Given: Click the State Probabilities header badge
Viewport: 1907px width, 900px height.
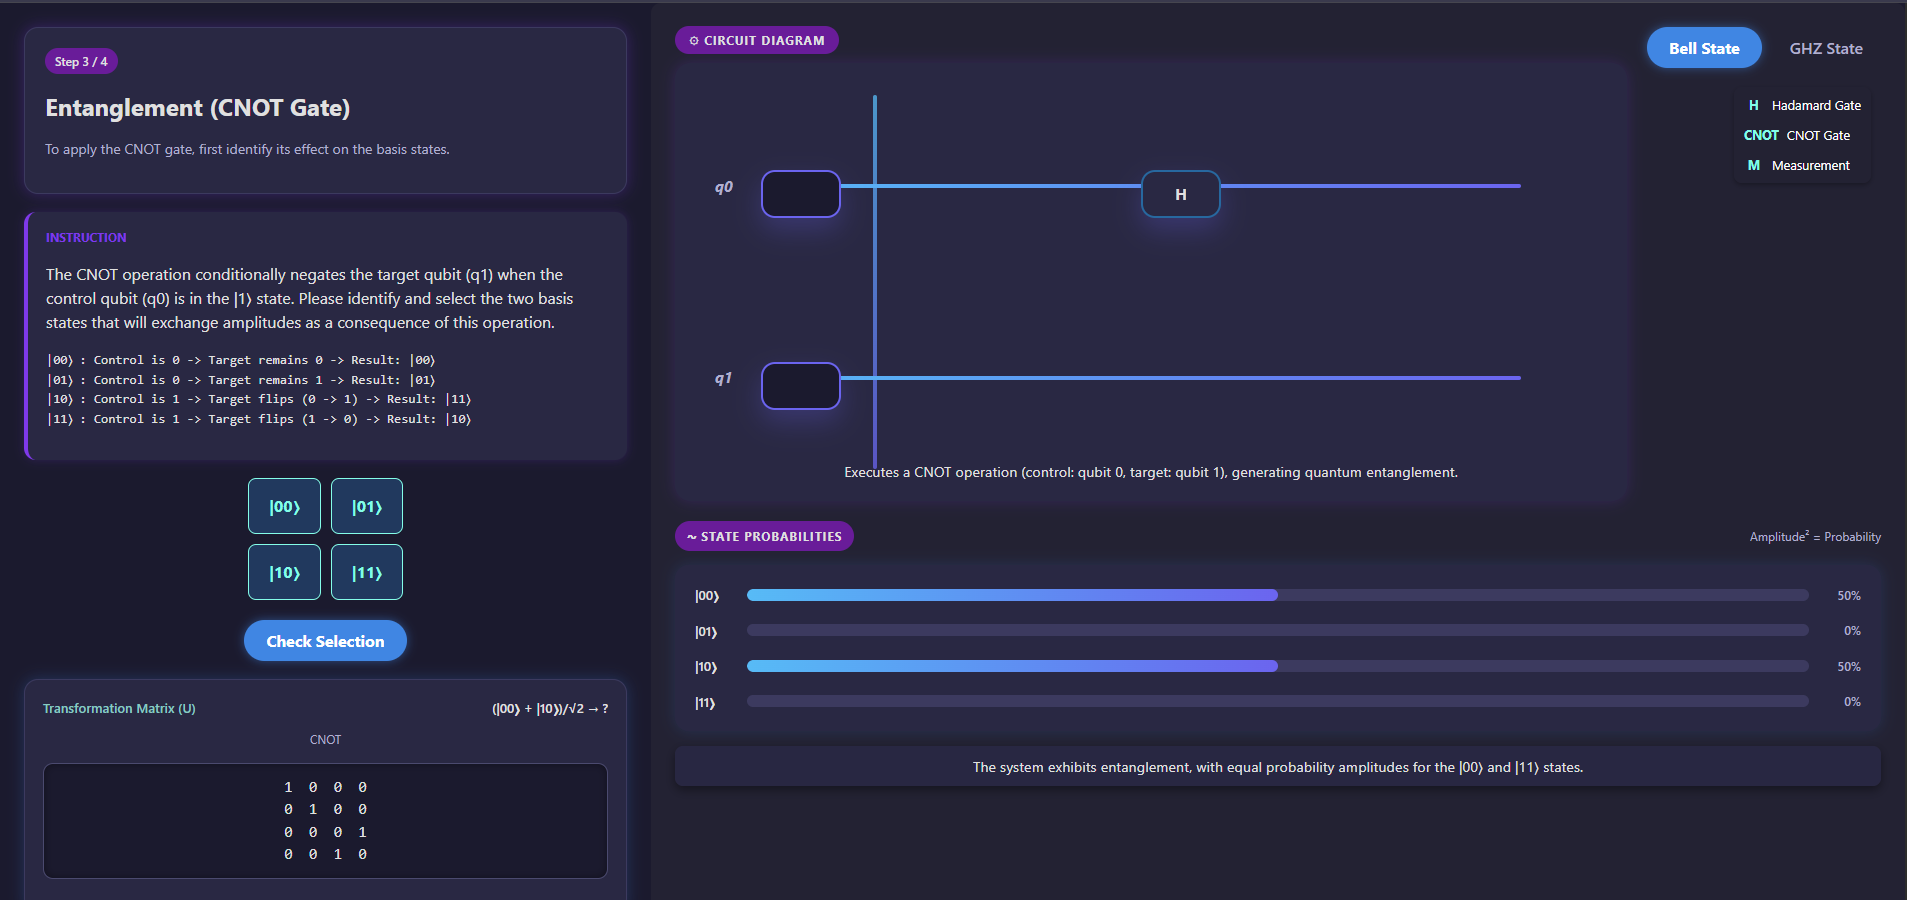Looking at the screenshot, I should click(x=764, y=536).
